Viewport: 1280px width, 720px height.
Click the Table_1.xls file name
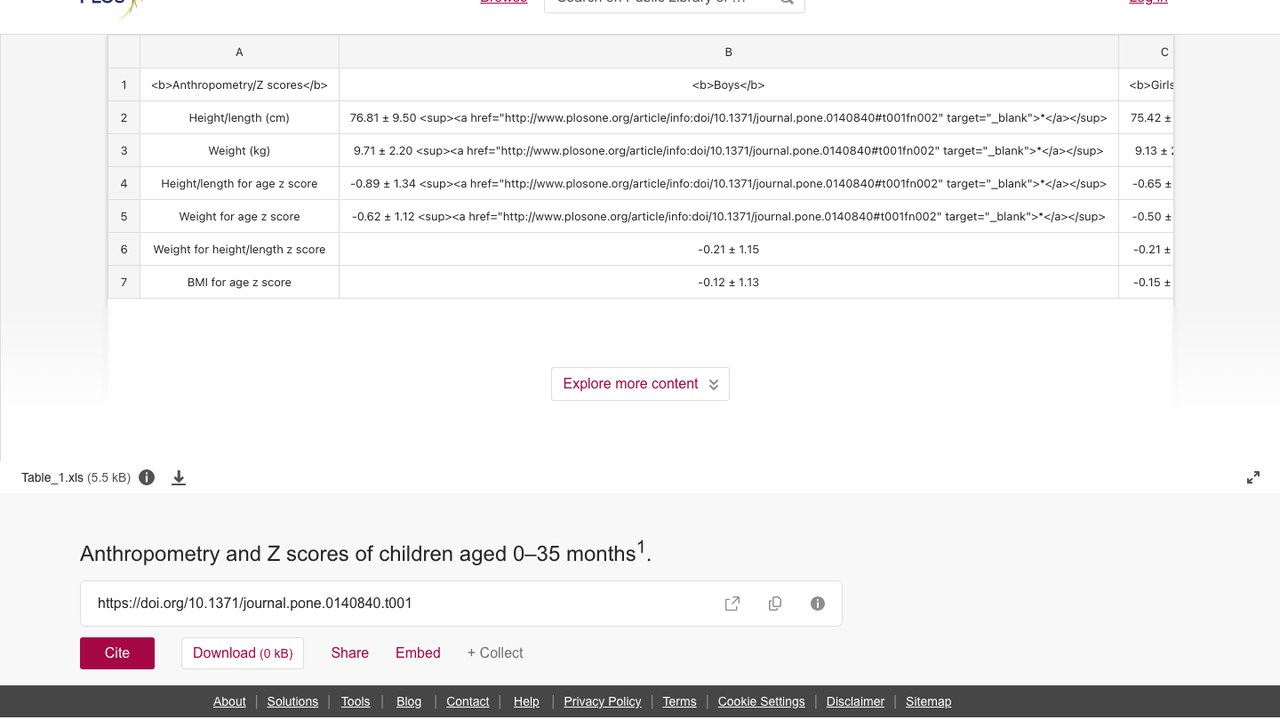click(x=52, y=478)
